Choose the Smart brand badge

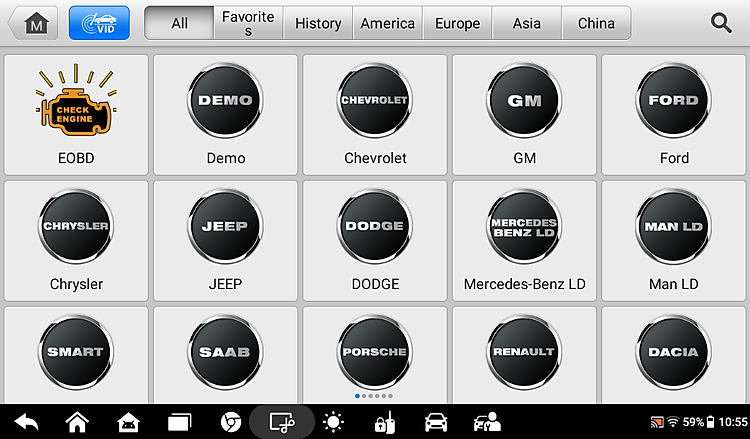pos(76,352)
